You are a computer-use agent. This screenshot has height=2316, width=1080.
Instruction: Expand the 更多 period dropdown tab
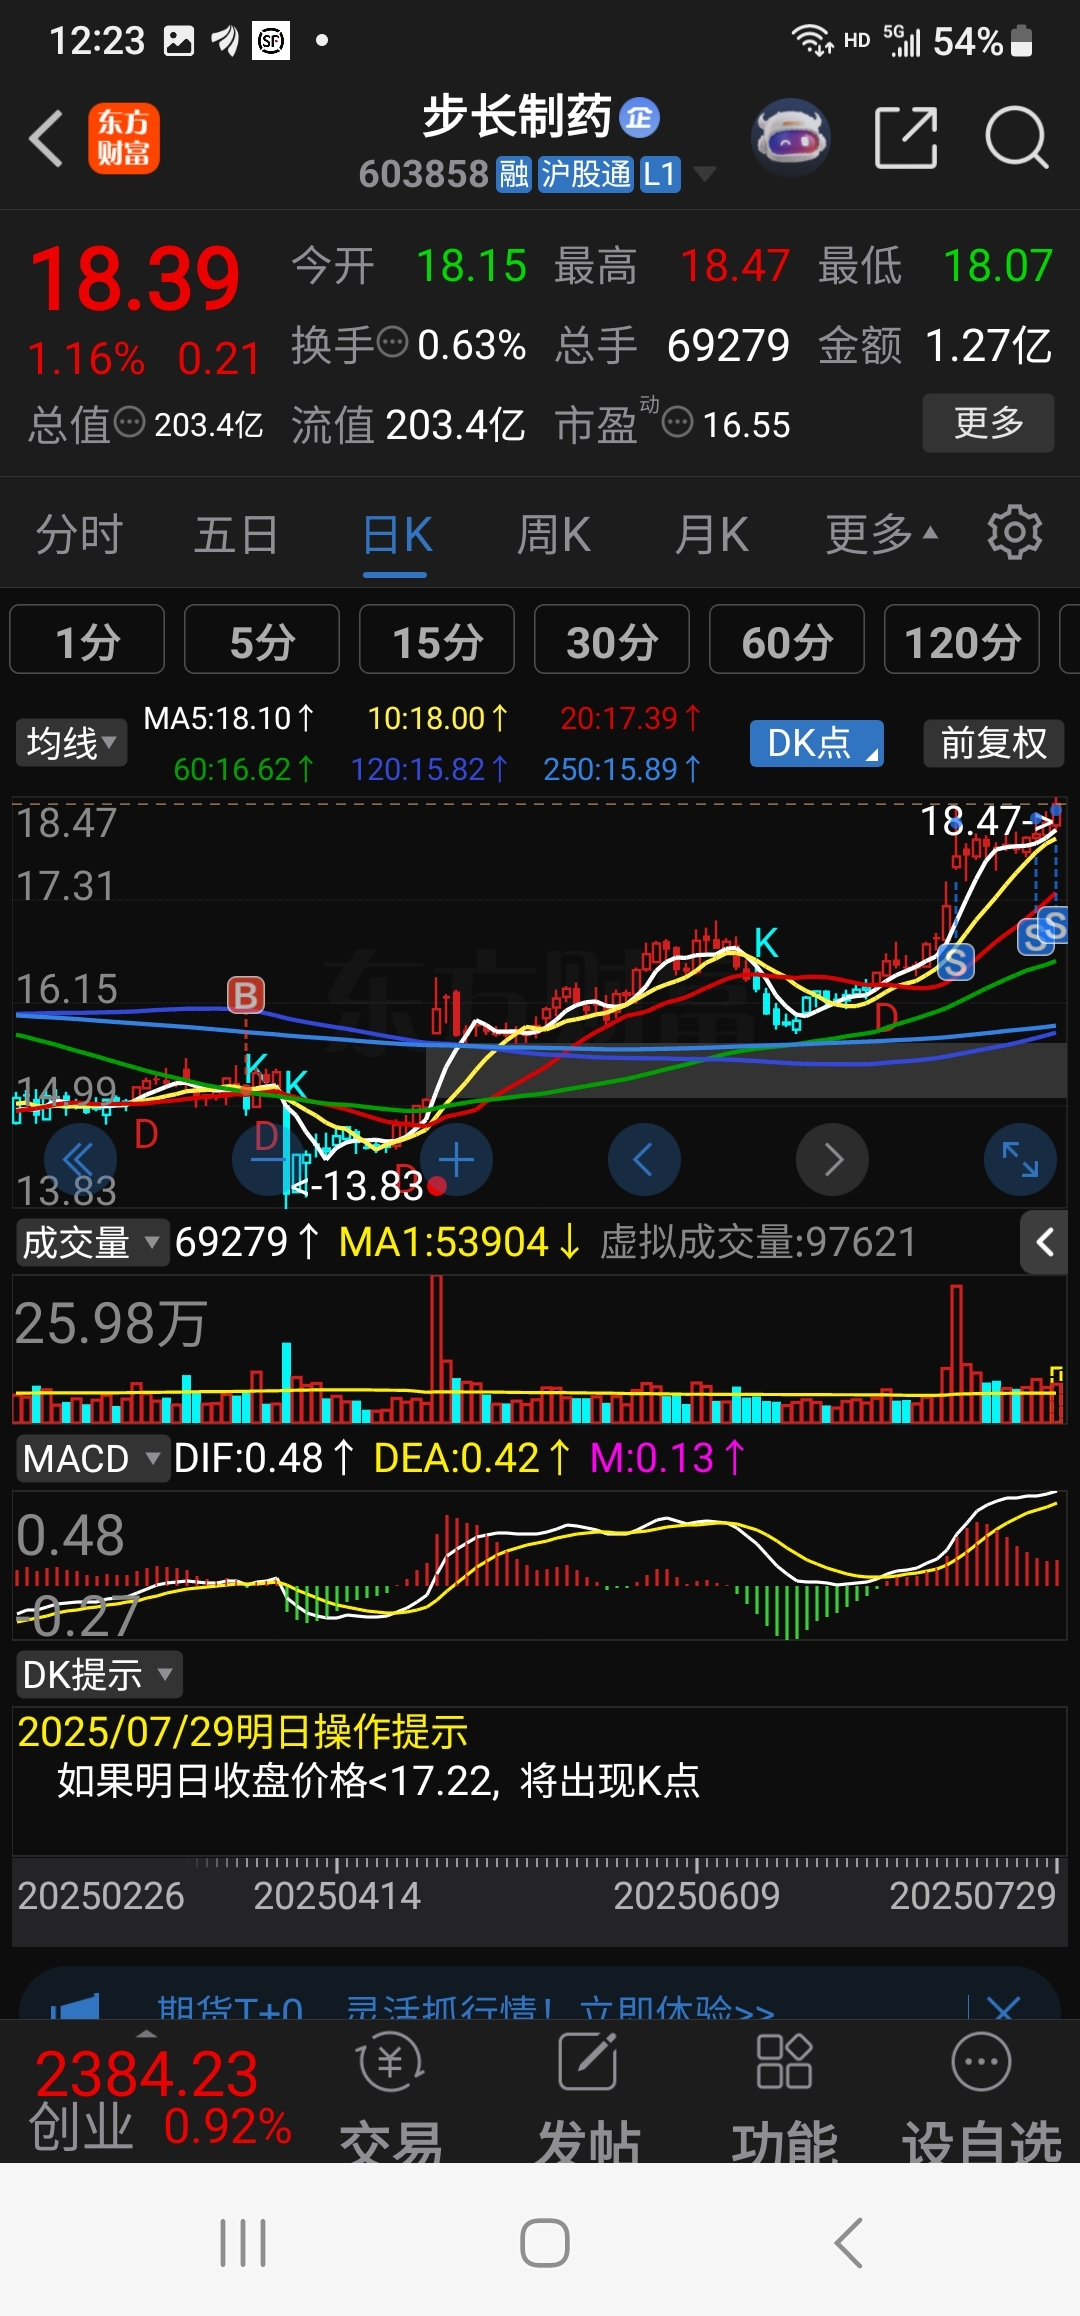click(882, 533)
